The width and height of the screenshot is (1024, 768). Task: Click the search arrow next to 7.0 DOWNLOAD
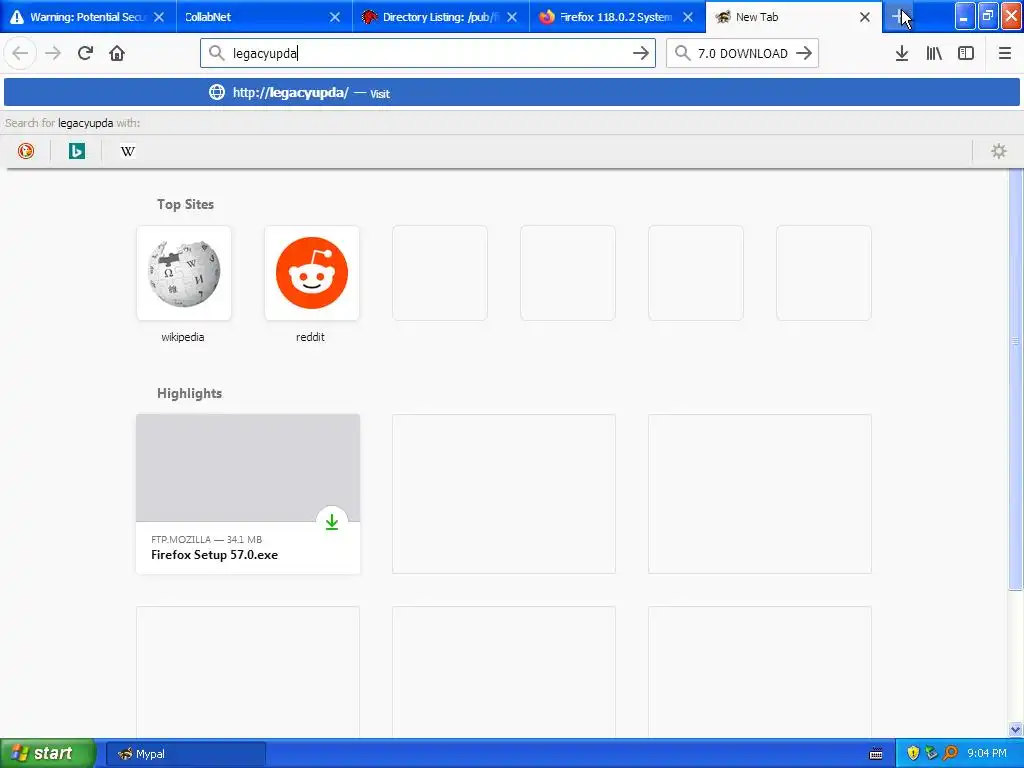point(804,53)
